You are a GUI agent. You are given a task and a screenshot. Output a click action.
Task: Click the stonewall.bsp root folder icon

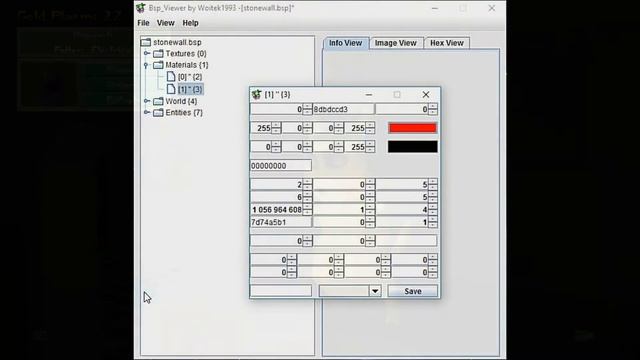point(146,42)
